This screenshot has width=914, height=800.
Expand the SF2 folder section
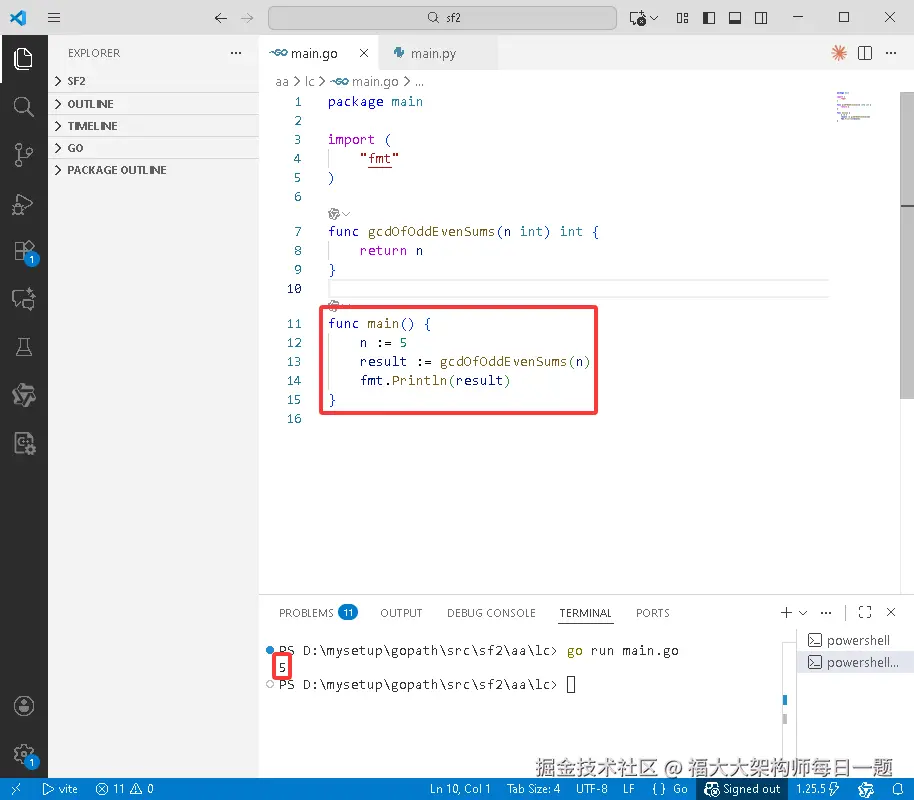pos(154,81)
